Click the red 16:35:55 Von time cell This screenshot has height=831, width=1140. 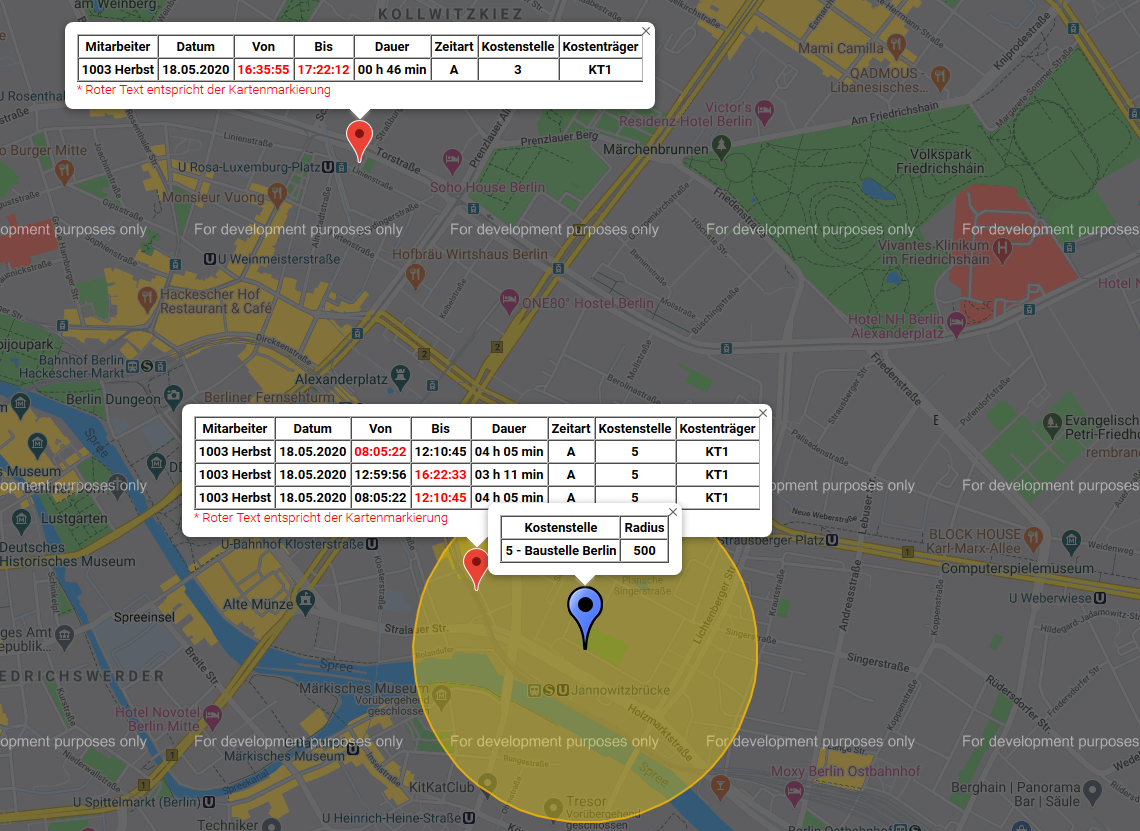pyautogui.click(x=264, y=70)
